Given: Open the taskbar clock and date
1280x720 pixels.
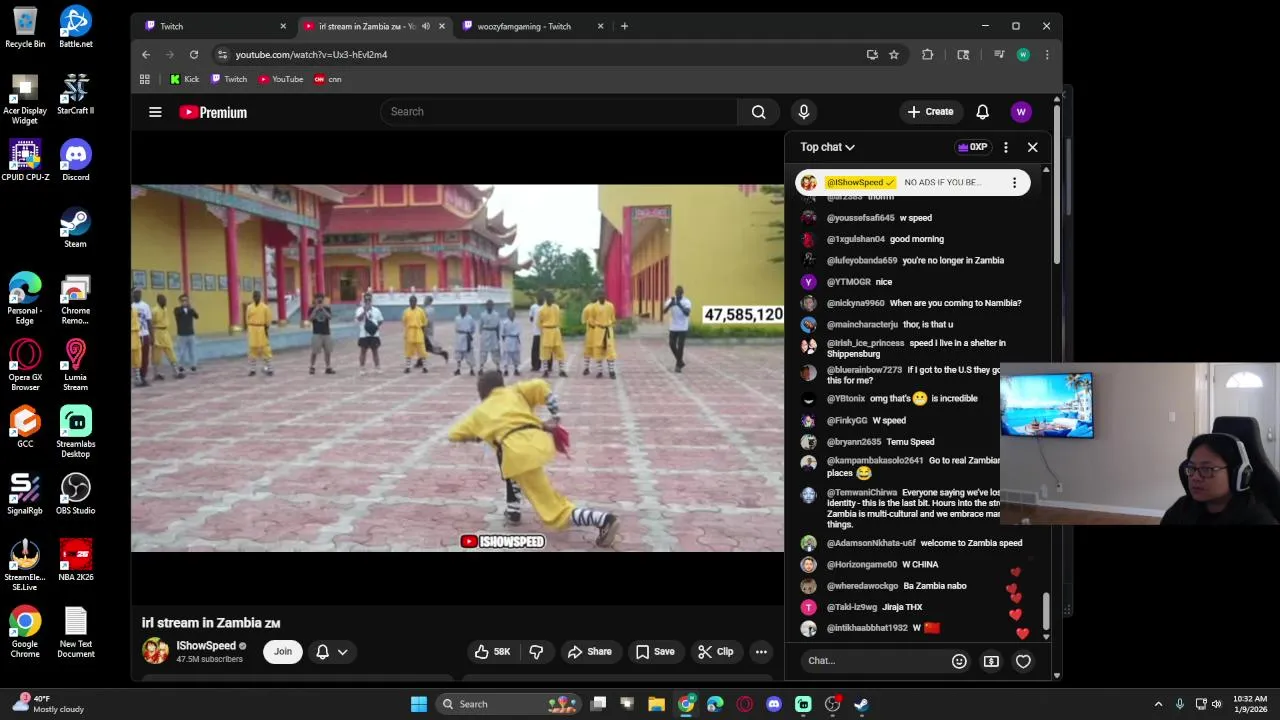Looking at the screenshot, I should pyautogui.click(x=1250, y=704).
